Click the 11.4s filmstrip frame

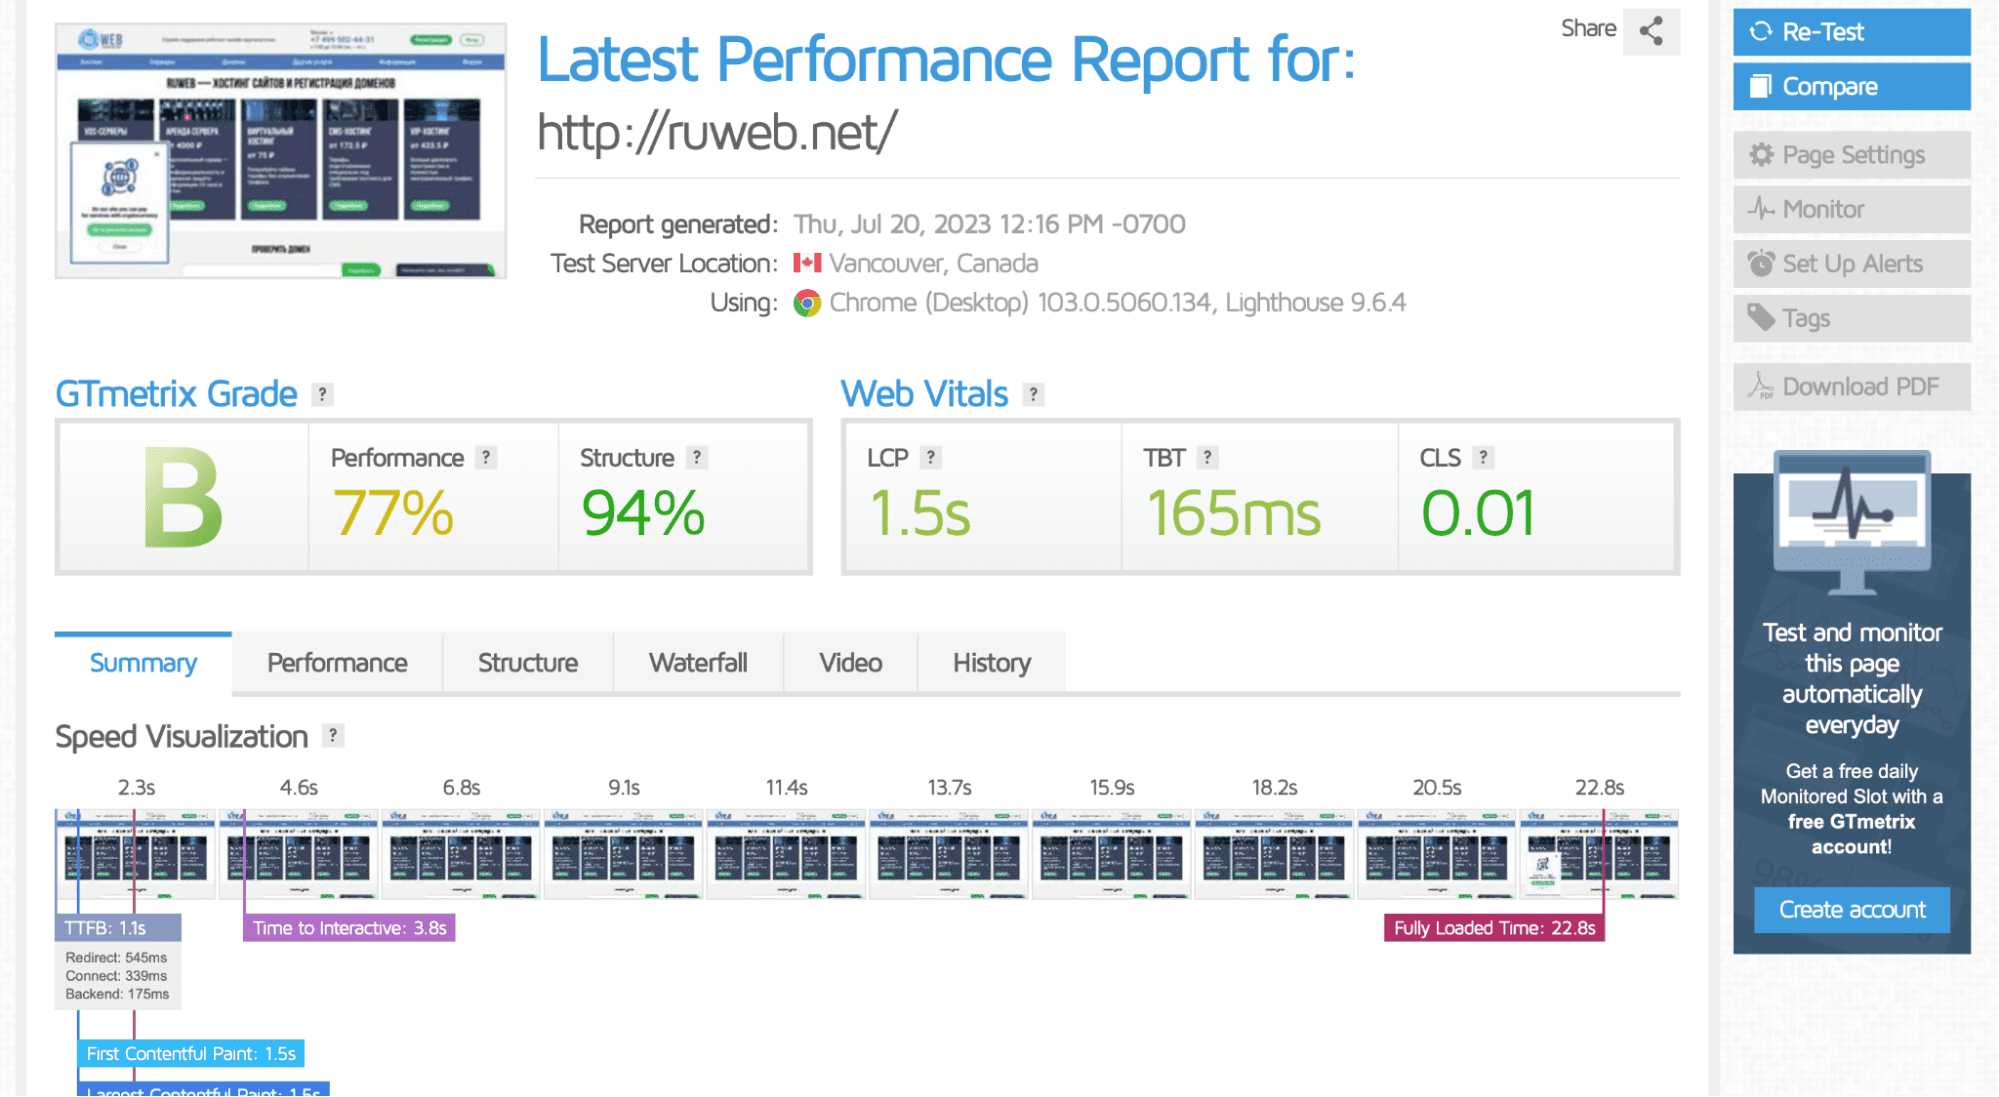pos(786,854)
